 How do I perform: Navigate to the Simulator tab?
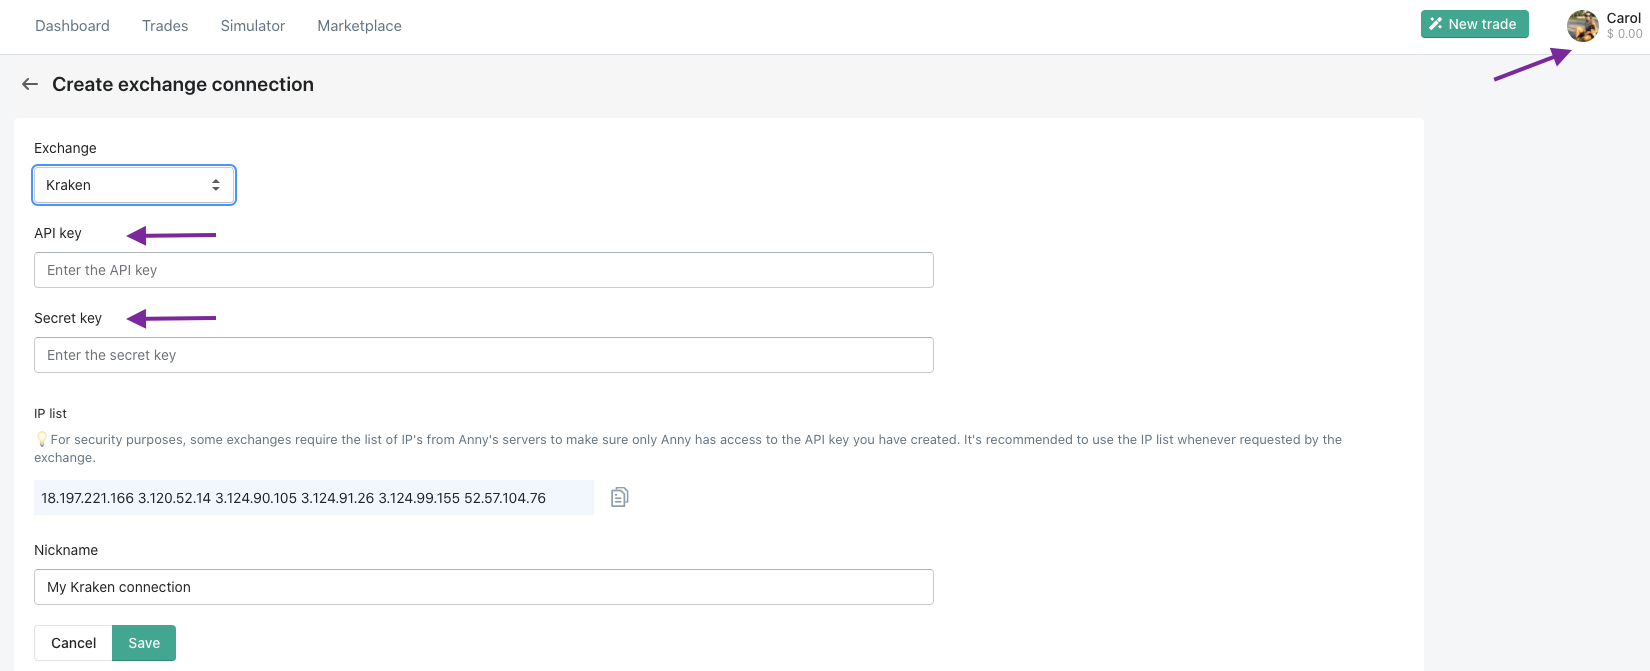(x=253, y=26)
